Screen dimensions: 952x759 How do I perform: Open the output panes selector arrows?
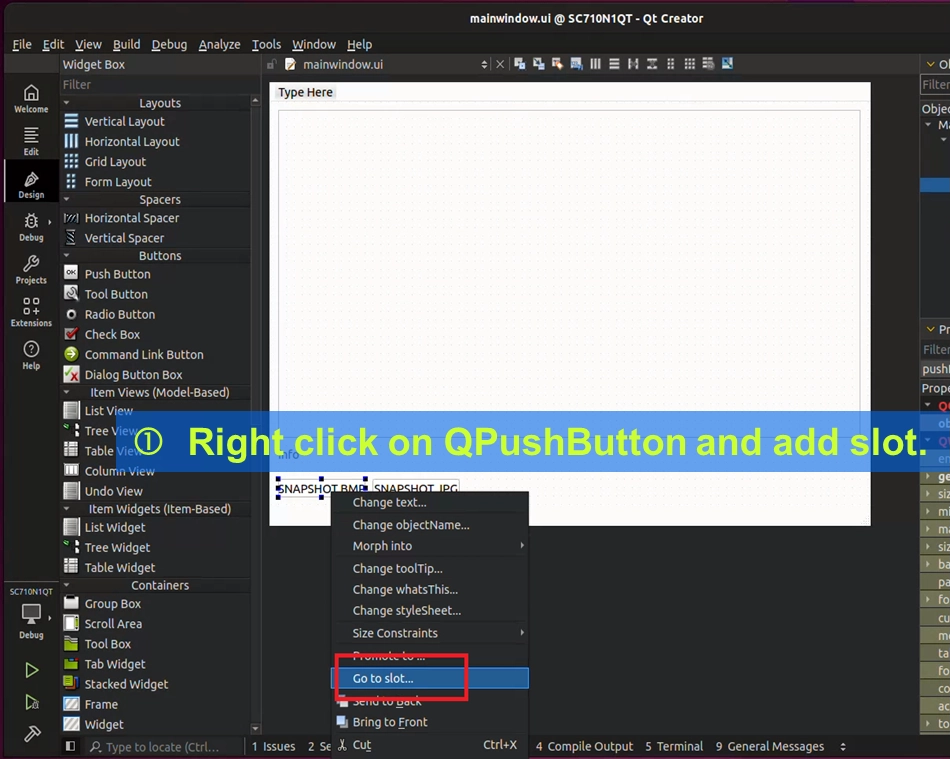[843, 746]
